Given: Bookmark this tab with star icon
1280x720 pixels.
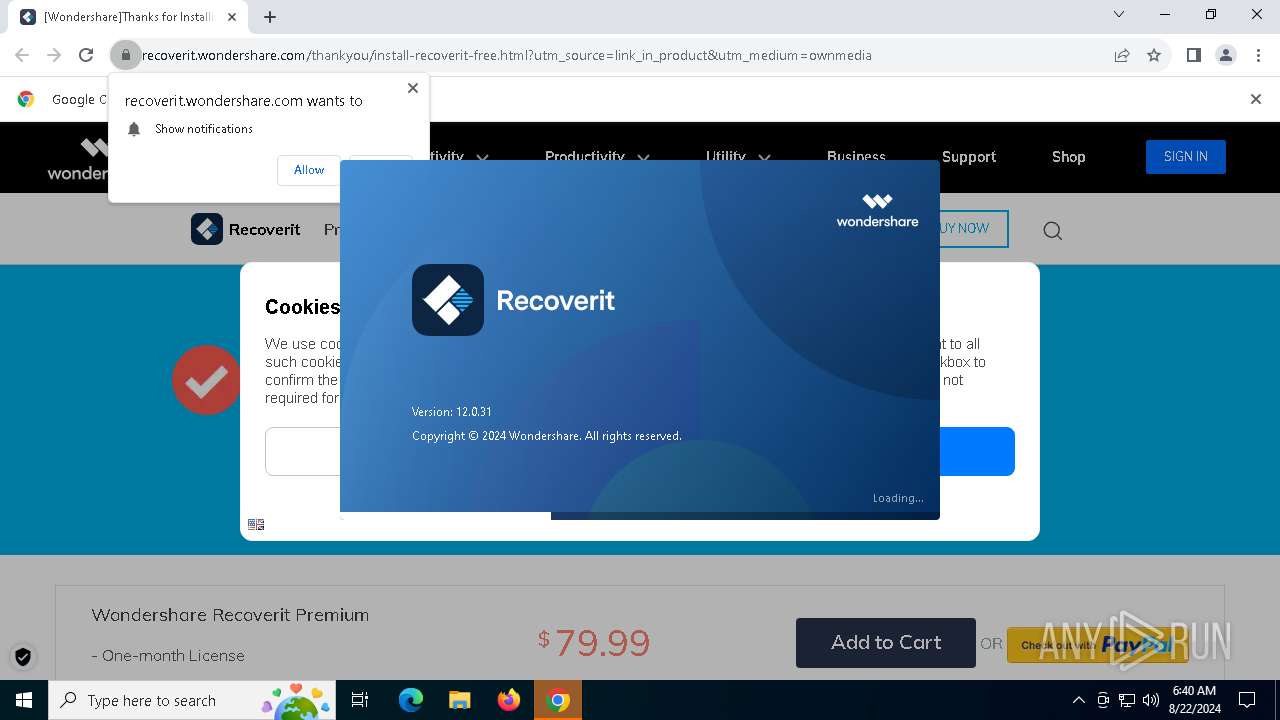Looking at the screenshot, I should pyautogui.click(x=1154, y=55).
